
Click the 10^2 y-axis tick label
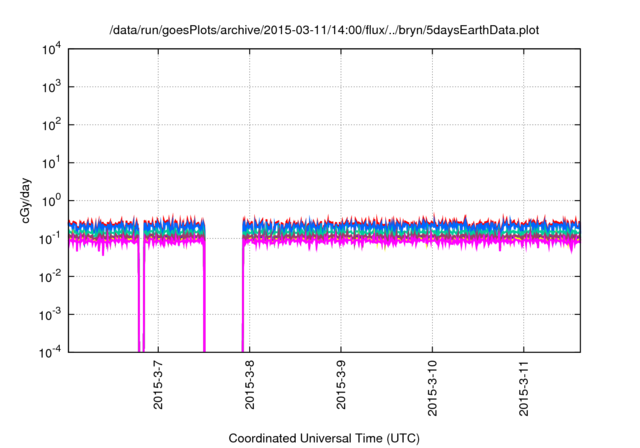(x=52, y=125)
